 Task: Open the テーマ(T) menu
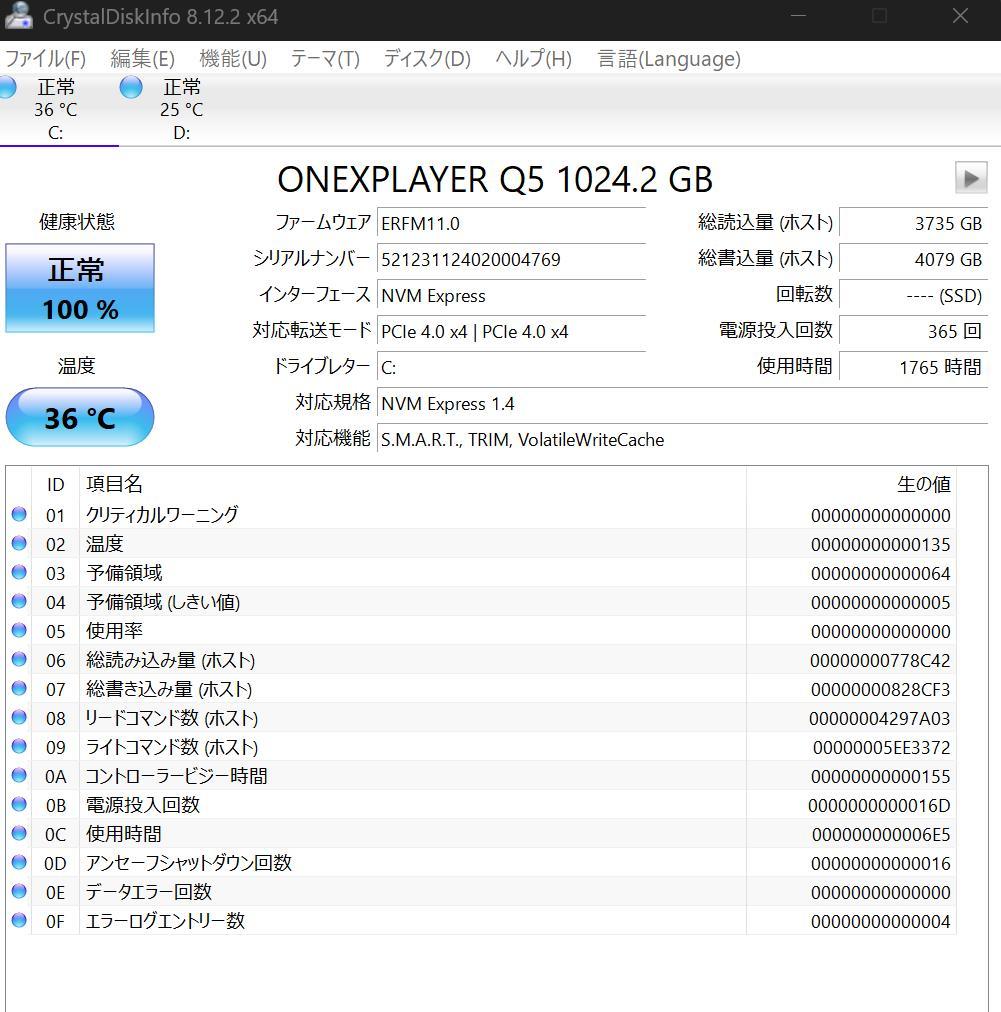[x=324, y=59]
